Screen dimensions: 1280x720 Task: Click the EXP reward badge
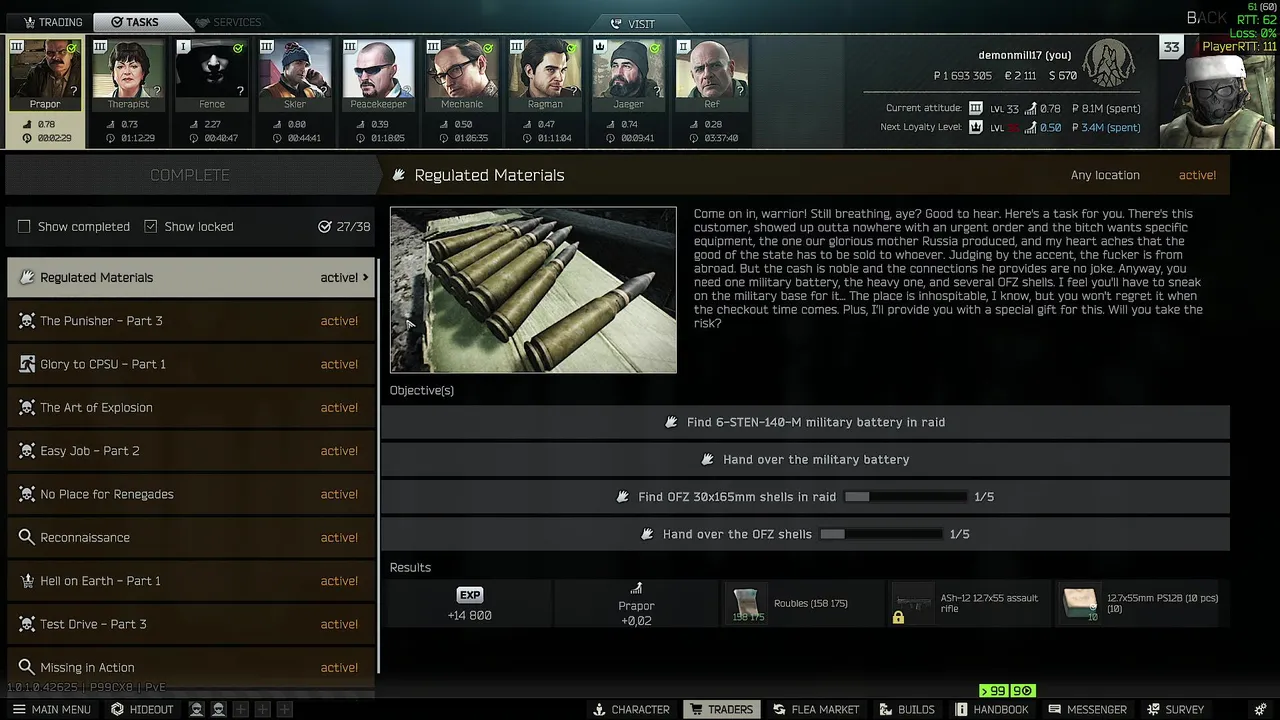click(x=470, y=595)
